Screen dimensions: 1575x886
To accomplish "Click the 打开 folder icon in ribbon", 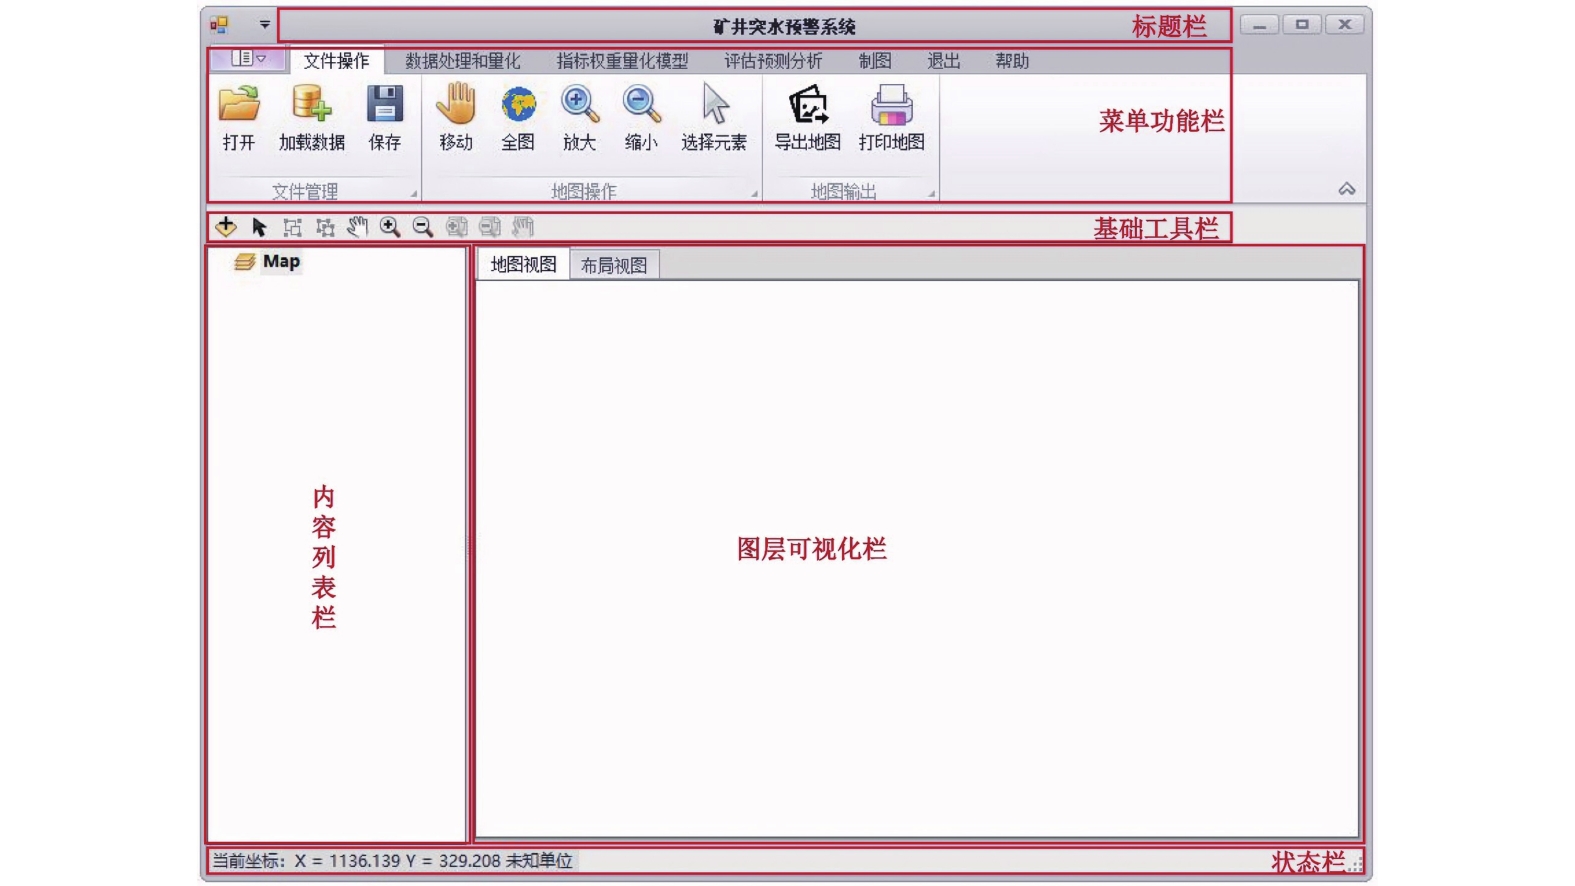I will pyautogui.click(x=239, y=105).
